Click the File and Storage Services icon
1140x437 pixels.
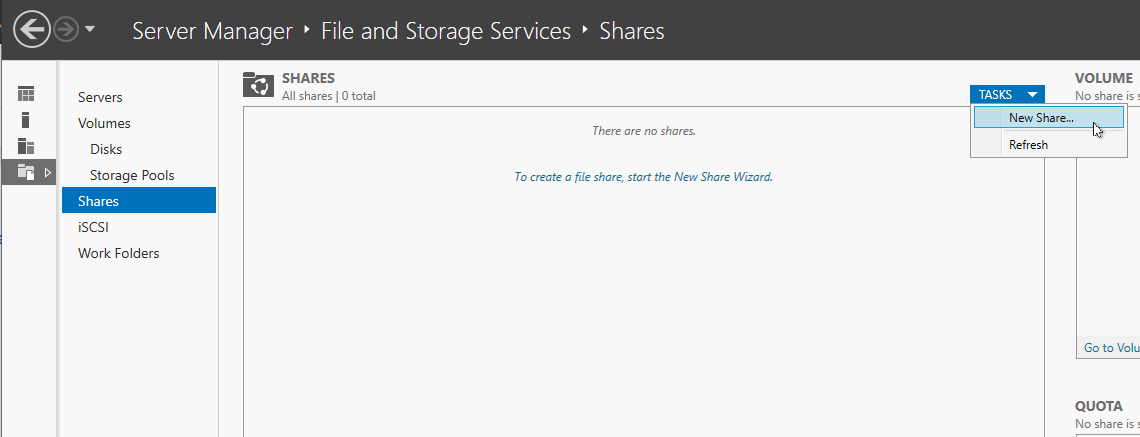point(26,172)
